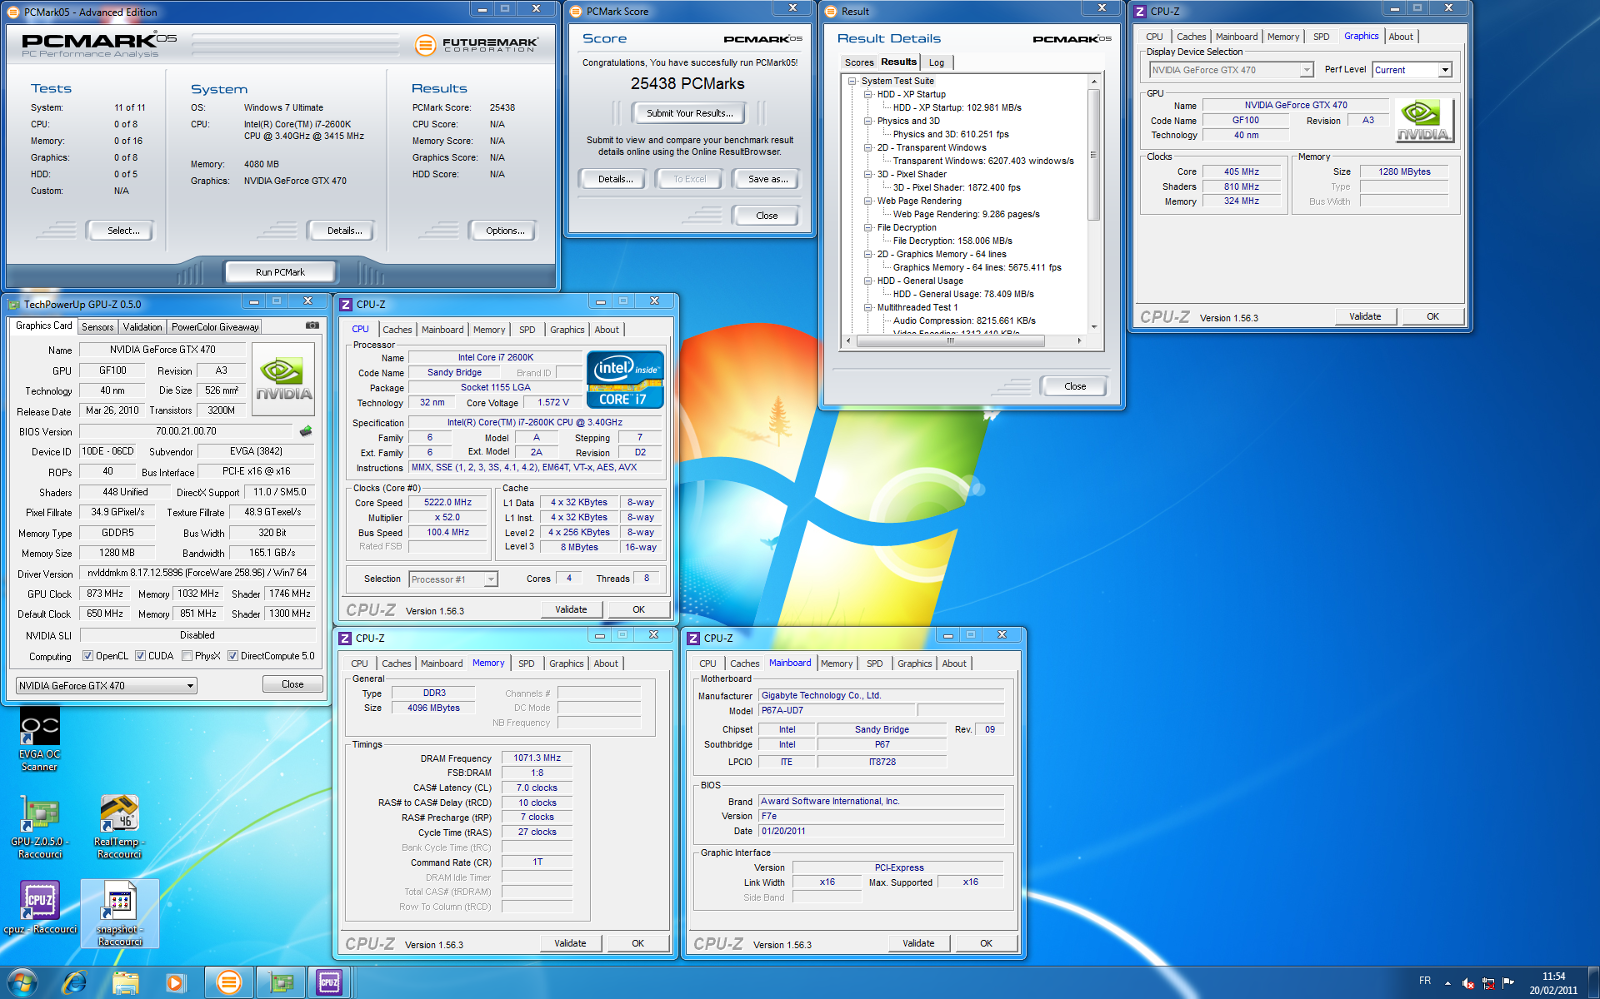The height and width of the screenshot is (999, 1600).
Task: Toggle the OpenCL checkbox in GPU-Z
Action: point(88,656)
